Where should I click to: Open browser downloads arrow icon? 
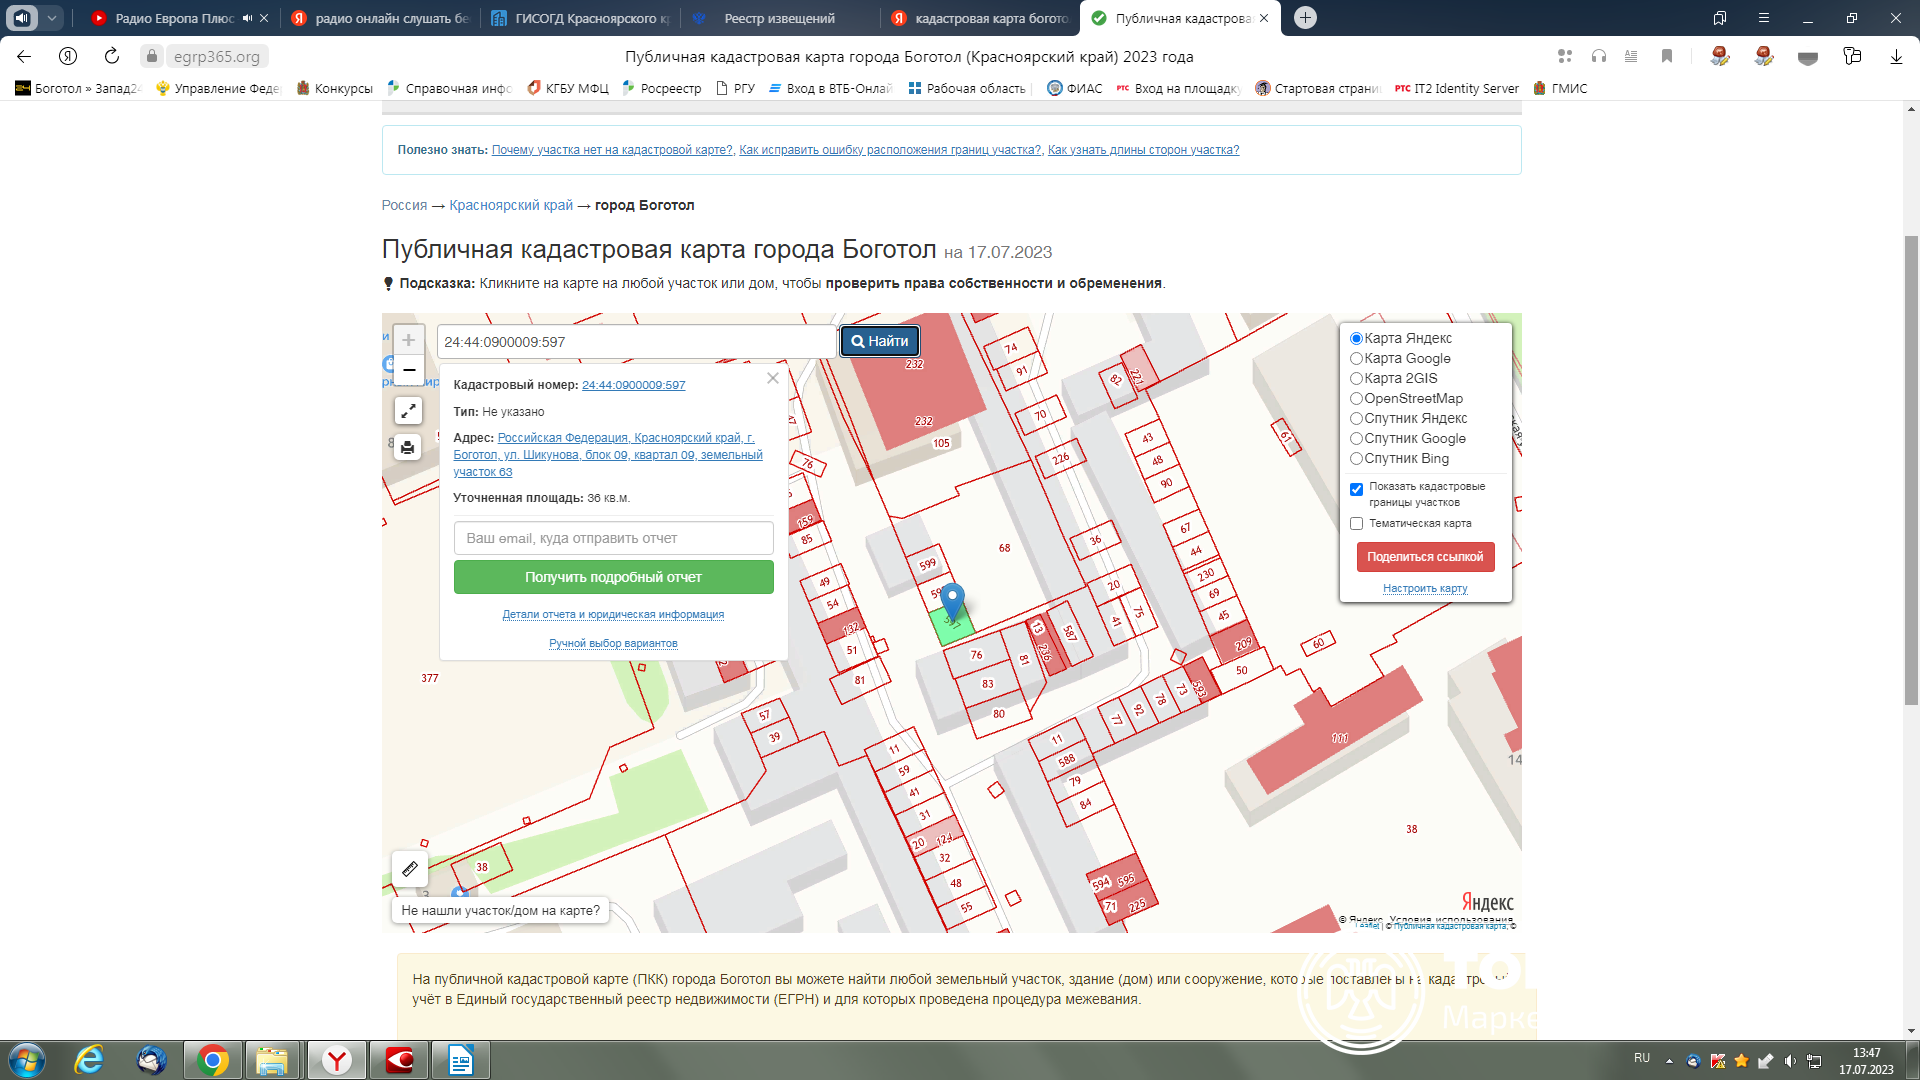pyautogui.click(x=1895, y=57)
